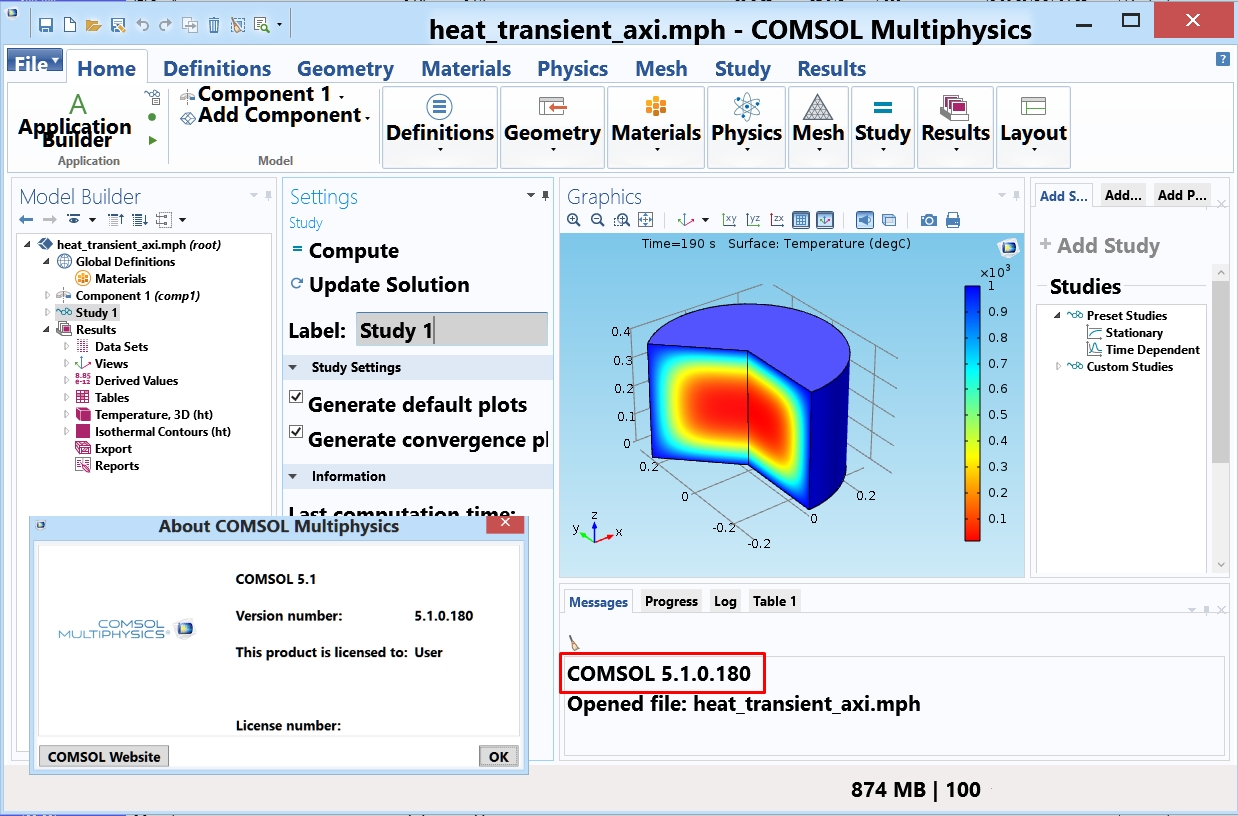Check Generate default plots option
Screen dimensions: 1238x816
click(x=296, y=397)
